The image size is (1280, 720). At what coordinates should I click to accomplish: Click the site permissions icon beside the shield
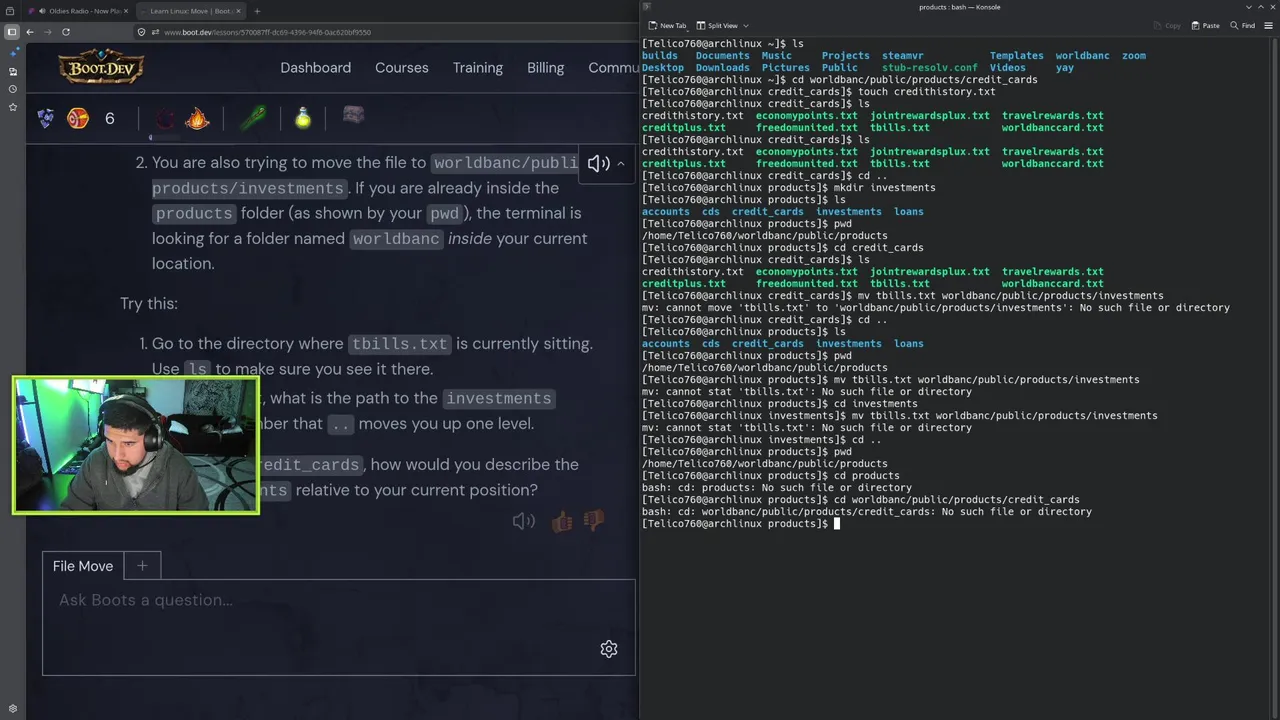pos(155,32)
